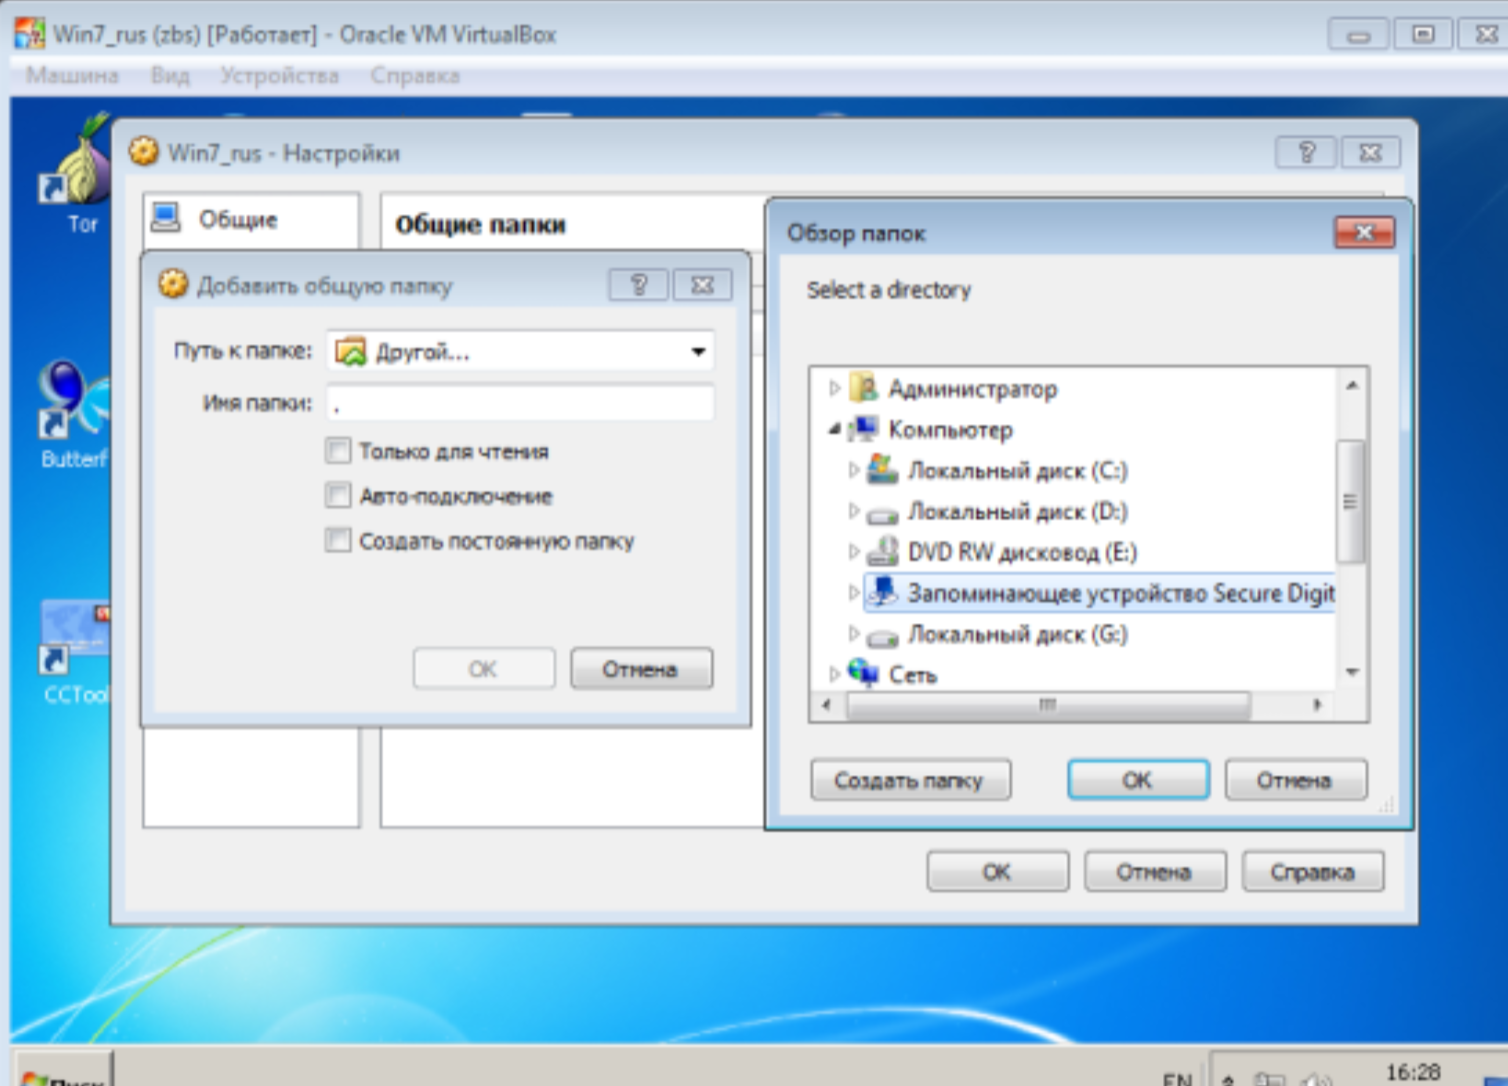Viewport: 1508px width, 1086px height.
Task: Click the DVD RW дисковод (E:) disc icon
Action: pos(882,551)
